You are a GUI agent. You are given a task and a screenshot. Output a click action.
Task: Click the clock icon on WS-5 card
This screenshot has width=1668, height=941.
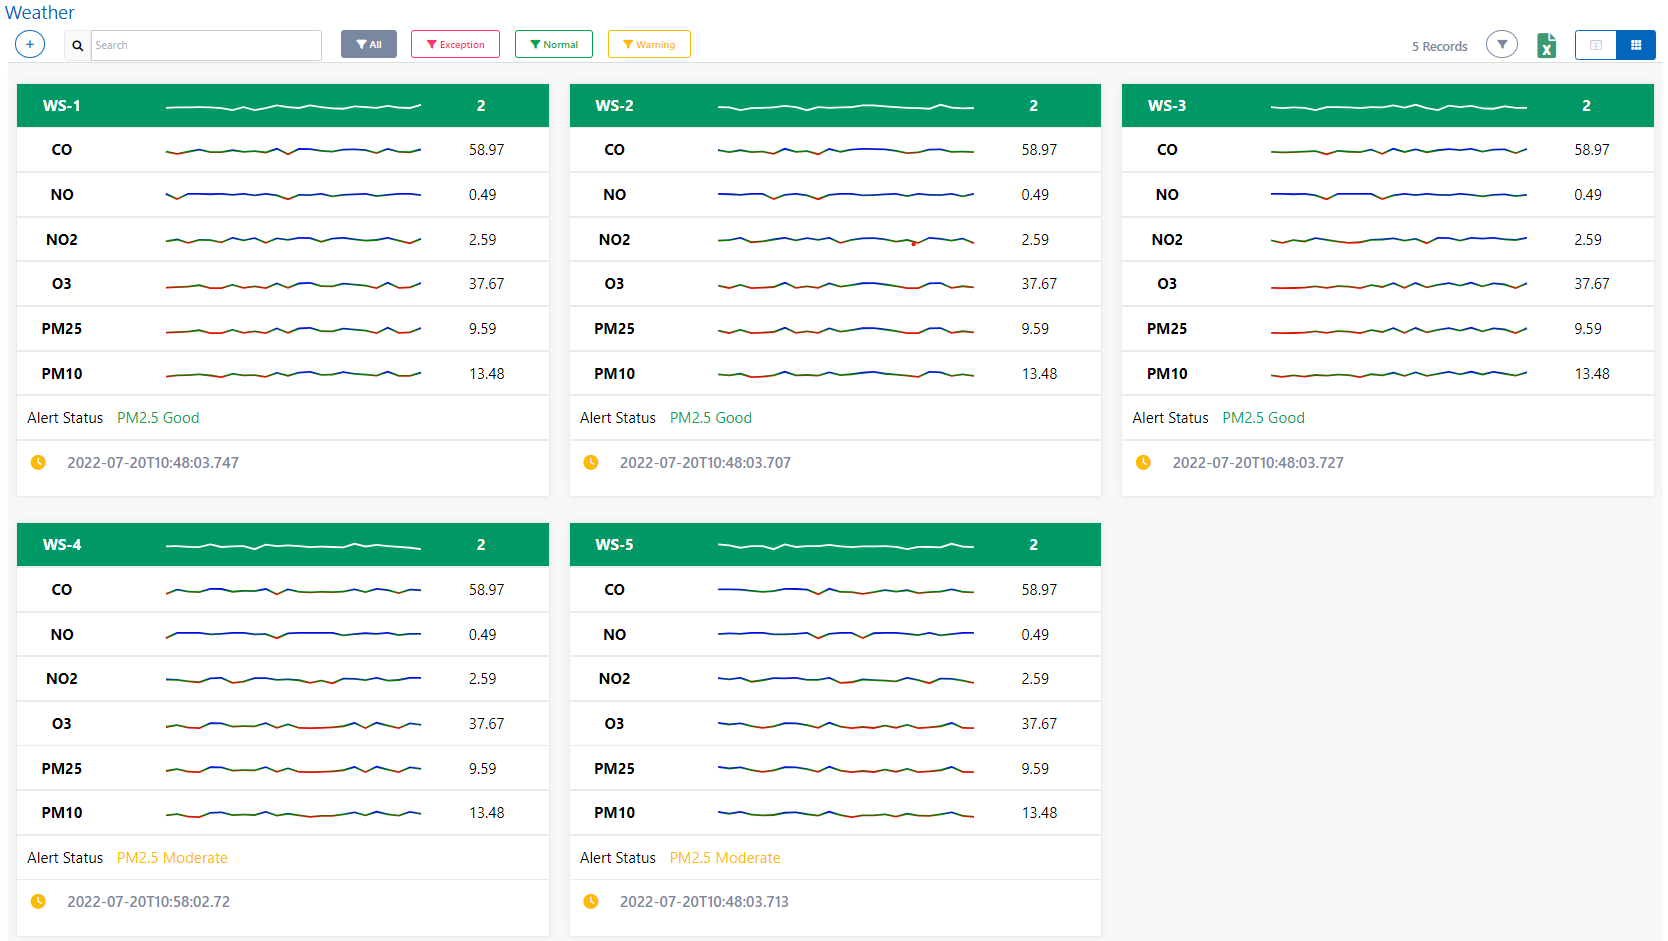click(x=591, y=902)
